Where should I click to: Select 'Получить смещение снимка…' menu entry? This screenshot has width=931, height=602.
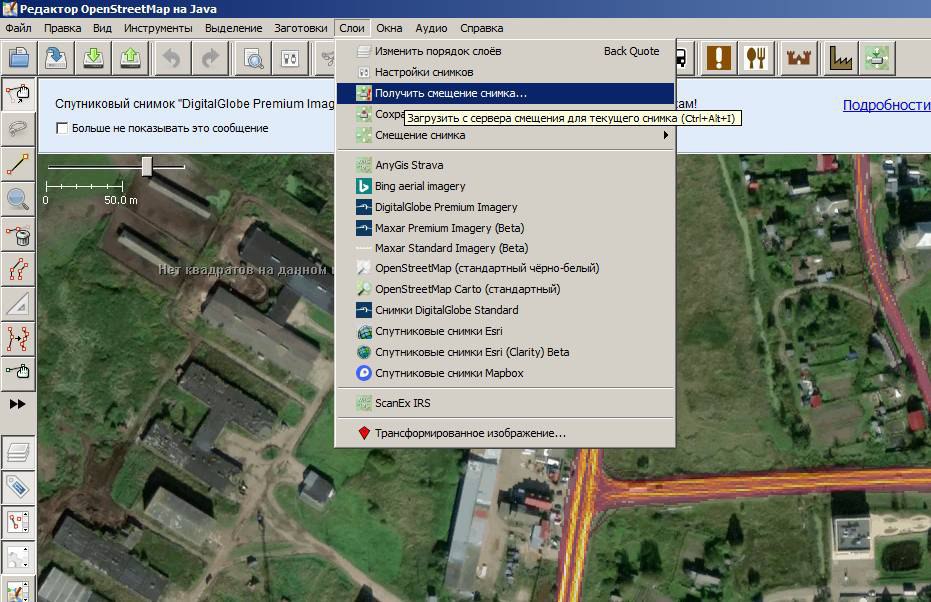pyautogui.click(x=506, y=93)
